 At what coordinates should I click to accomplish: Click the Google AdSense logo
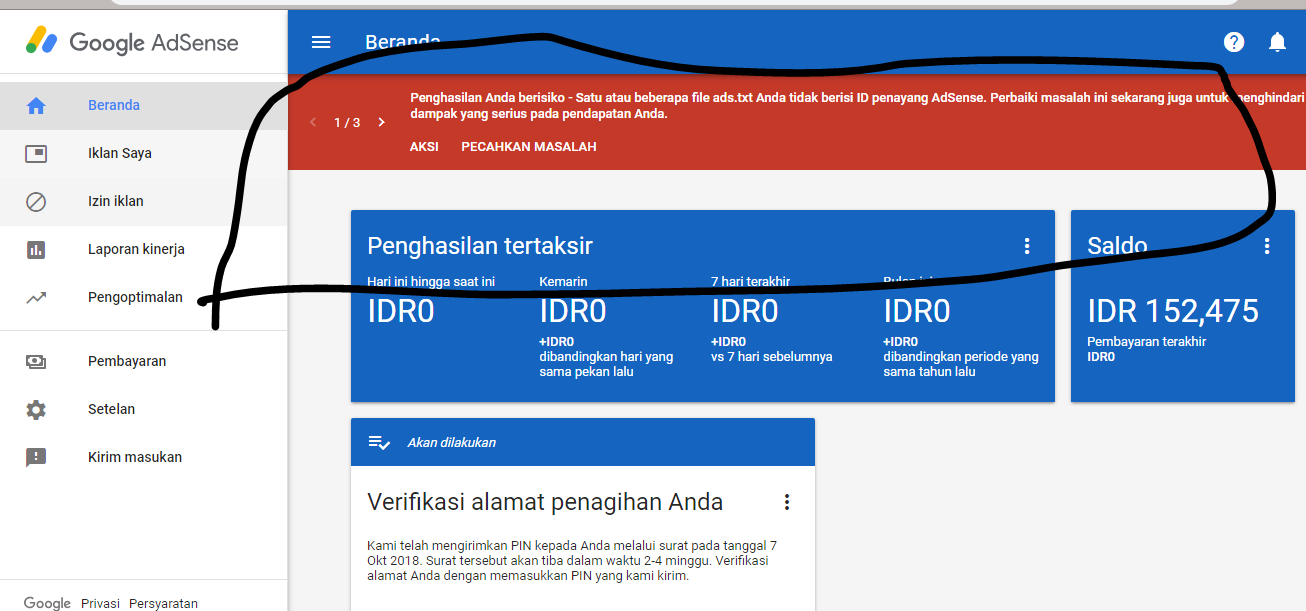(x=133, y=41)
